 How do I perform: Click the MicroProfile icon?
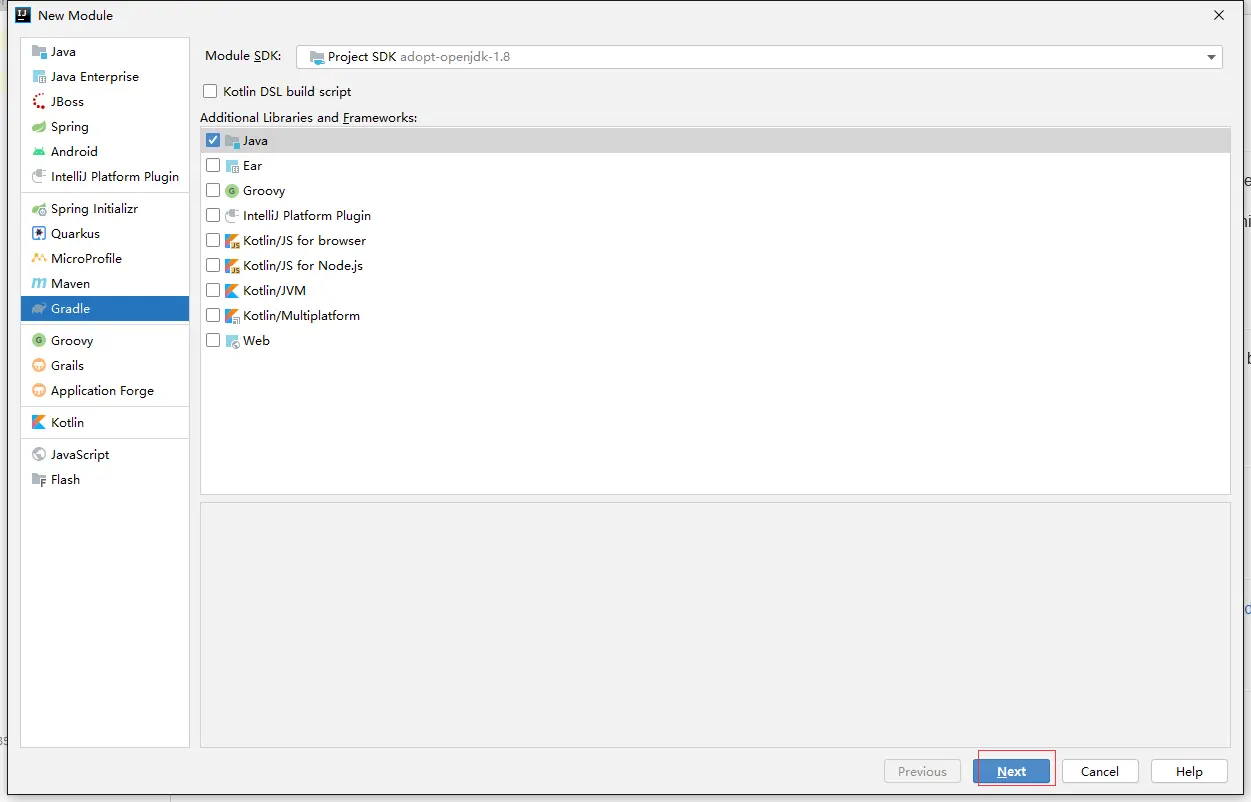[39, 259]
